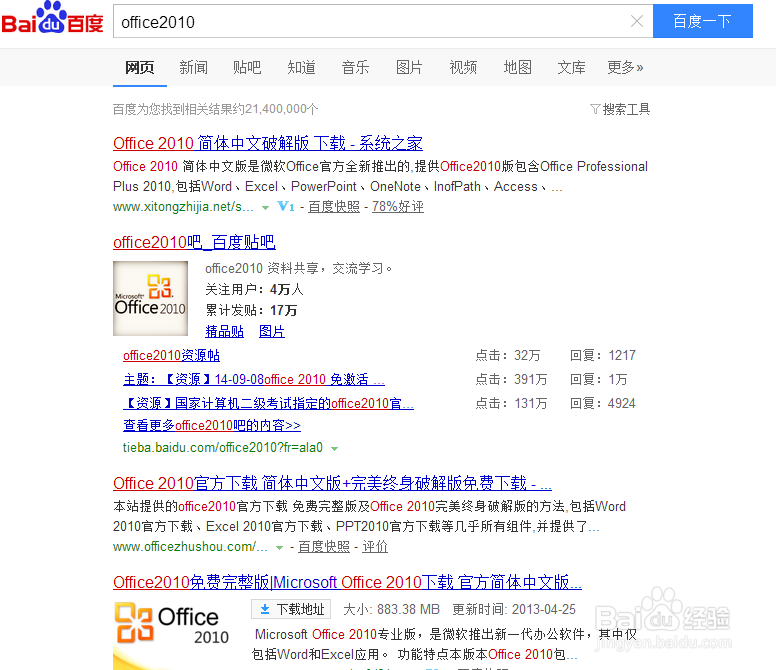Select the 网页 tab

tap(140, 67)
